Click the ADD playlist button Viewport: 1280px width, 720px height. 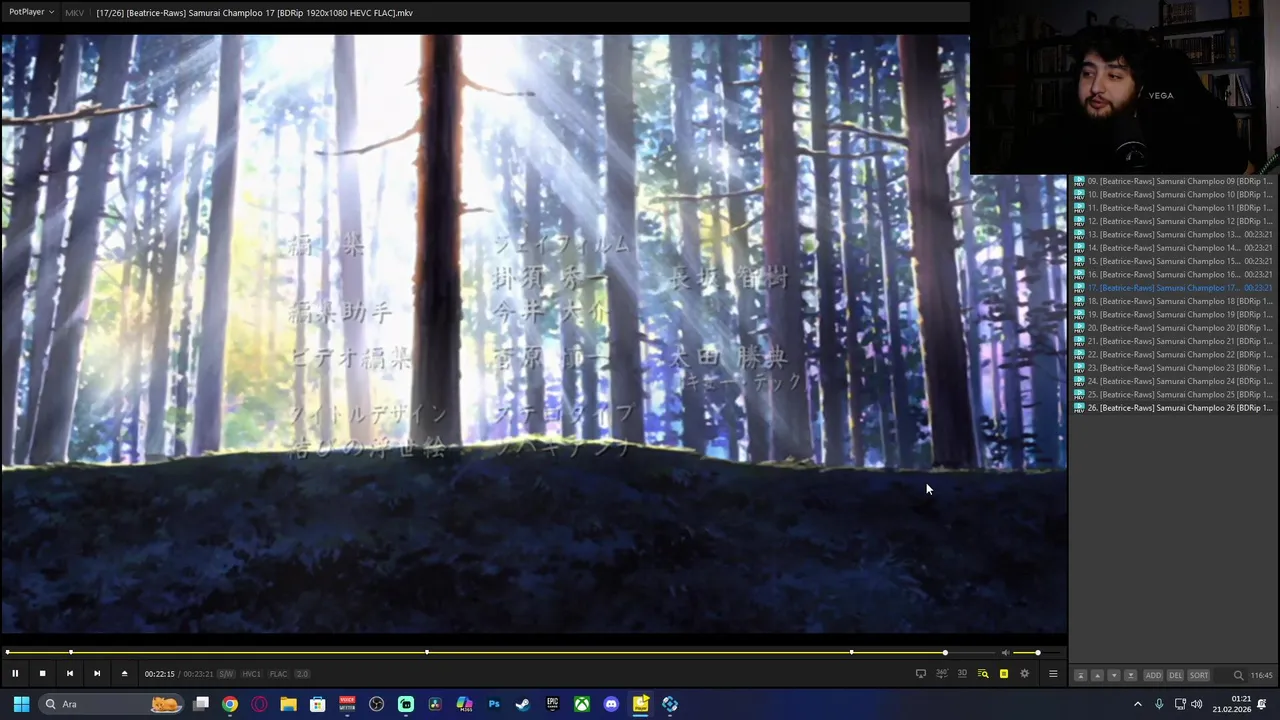click(1153, 676)
